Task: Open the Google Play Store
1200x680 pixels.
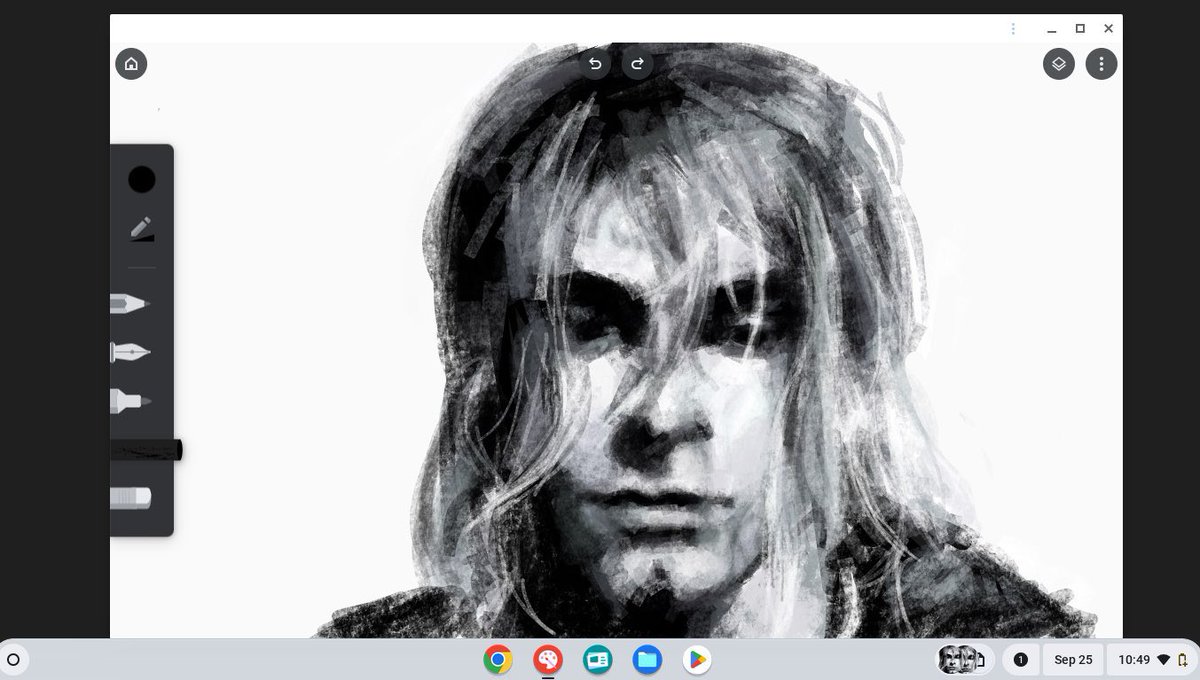Action: point(697,659)
